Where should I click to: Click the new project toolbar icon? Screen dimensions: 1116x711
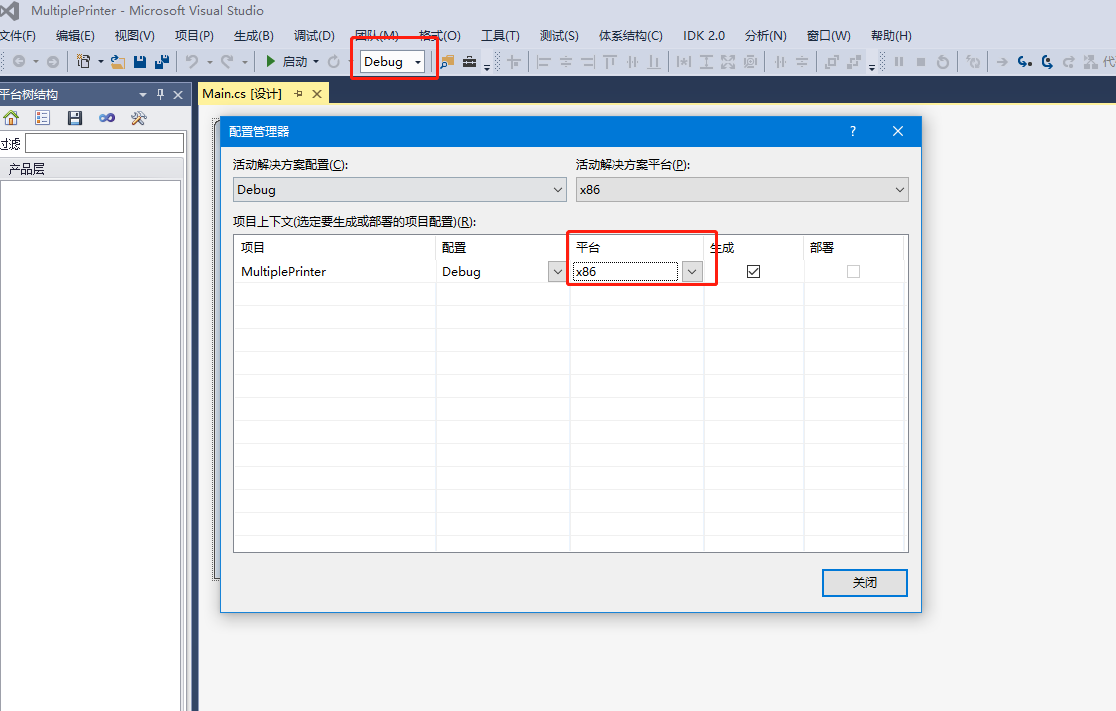tap(83, 62)
